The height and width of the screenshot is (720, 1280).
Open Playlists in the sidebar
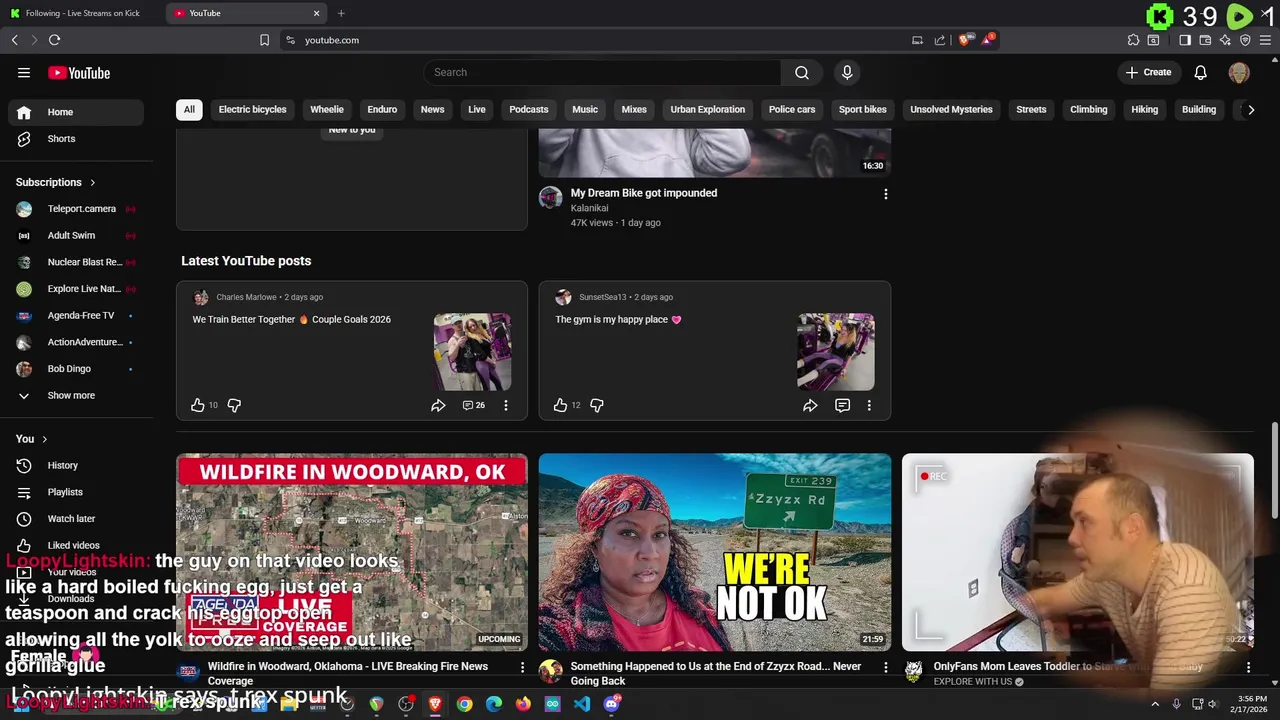76,492
